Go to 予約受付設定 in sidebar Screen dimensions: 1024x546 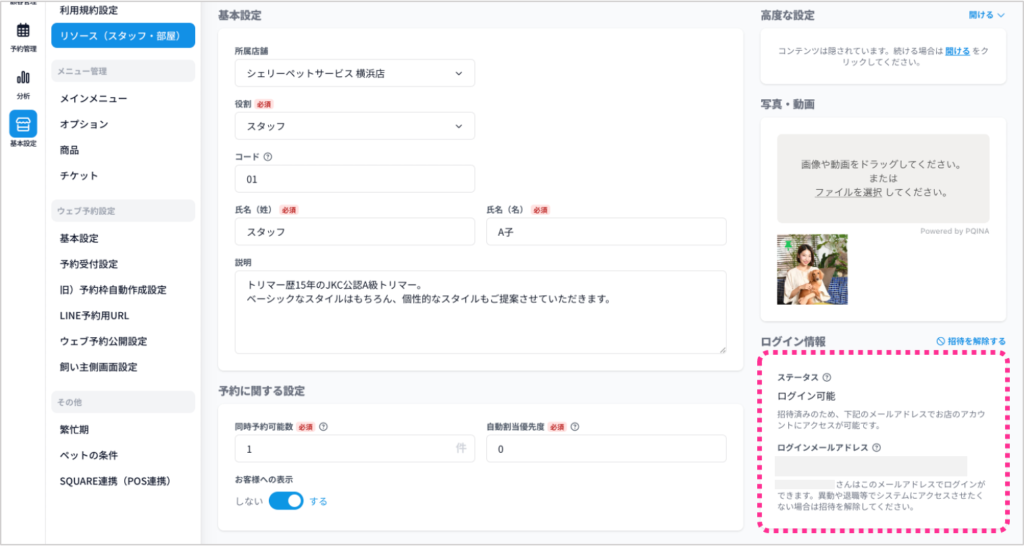tap(89, 264)
